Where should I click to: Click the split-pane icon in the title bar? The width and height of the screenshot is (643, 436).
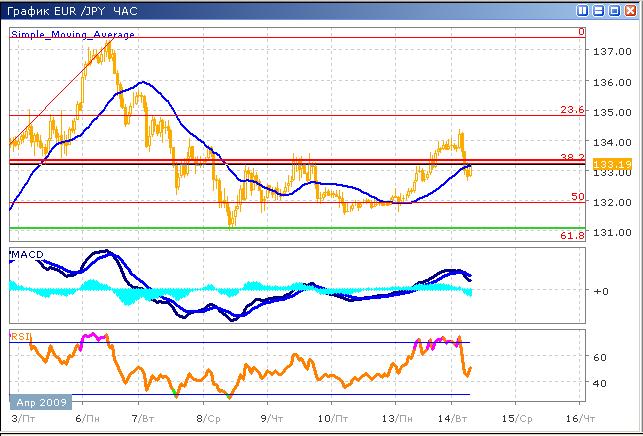(x=582, y=9)
